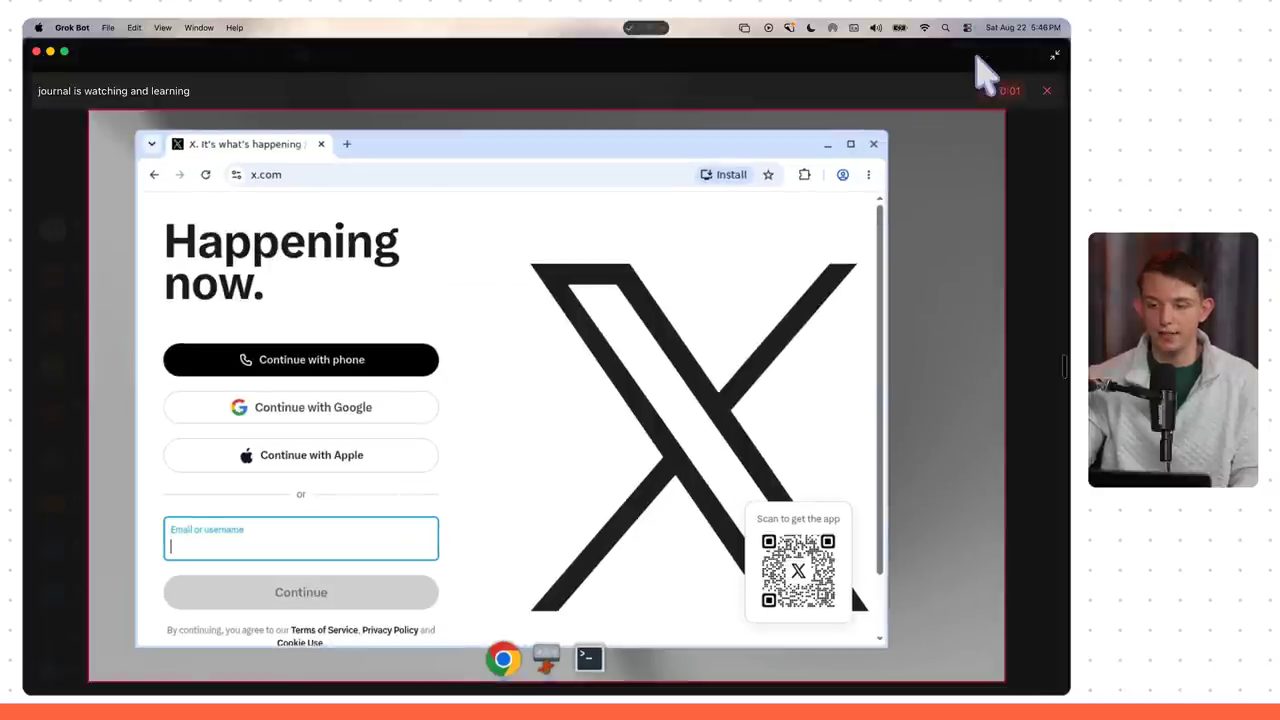
Task: Open the browser extensions puzzle icon
Action: [804, 175]
